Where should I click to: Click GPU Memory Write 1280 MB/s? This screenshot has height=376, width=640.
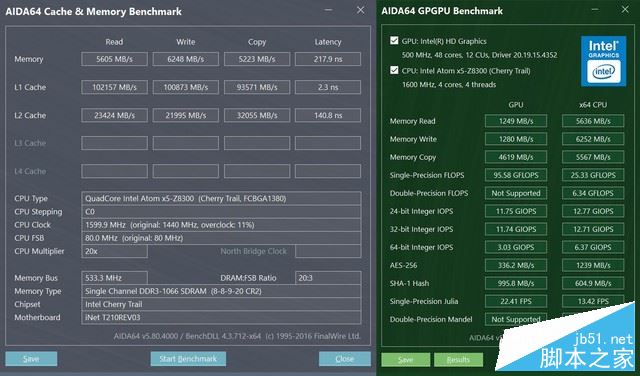point(516,139)
